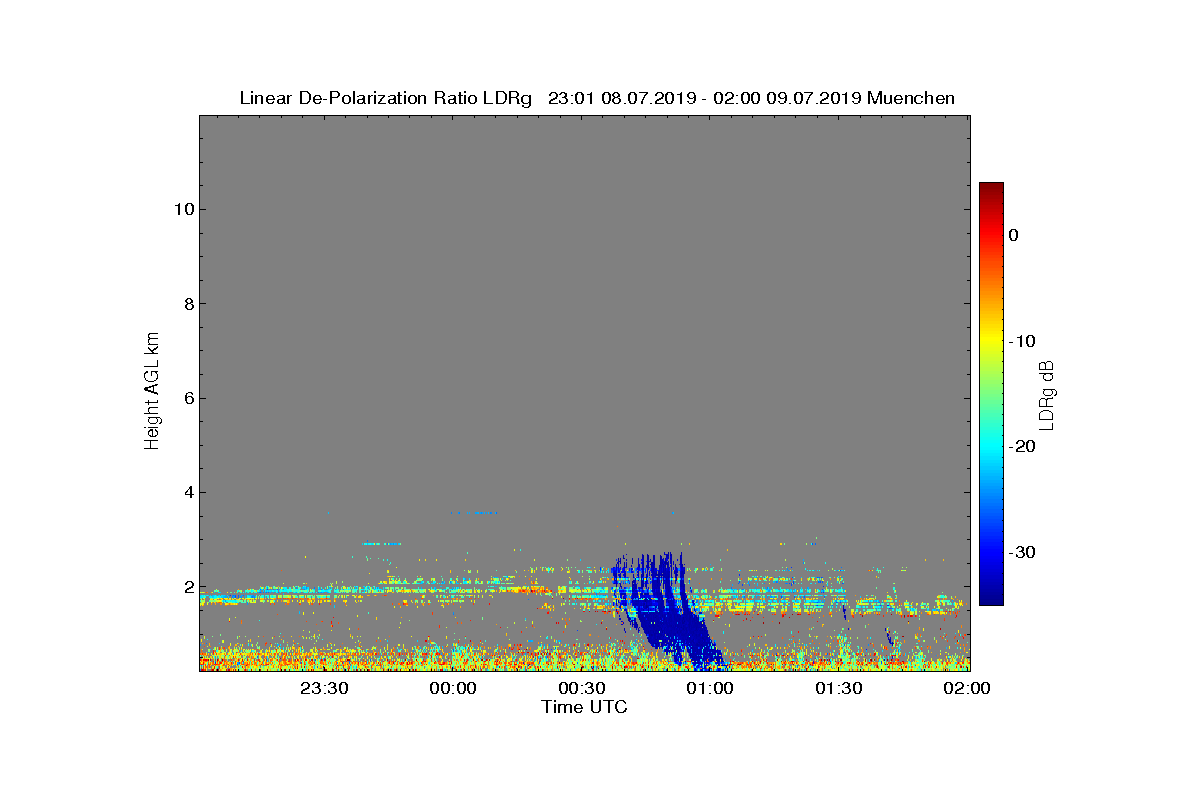
Task: Click the height tick label 8
Action: [x=187, y=304]
